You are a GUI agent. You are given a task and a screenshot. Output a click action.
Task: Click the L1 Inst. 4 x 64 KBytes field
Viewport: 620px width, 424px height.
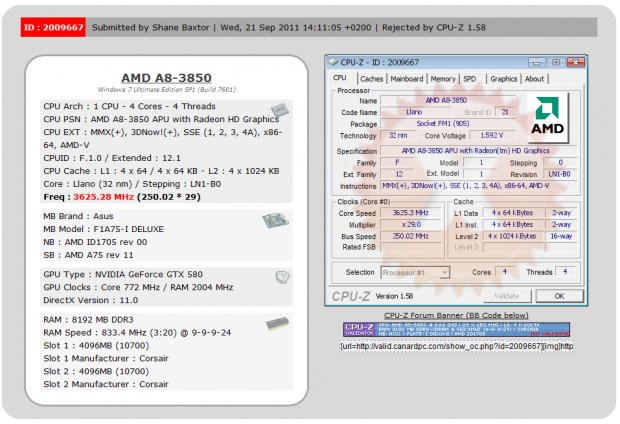[512, 225]
